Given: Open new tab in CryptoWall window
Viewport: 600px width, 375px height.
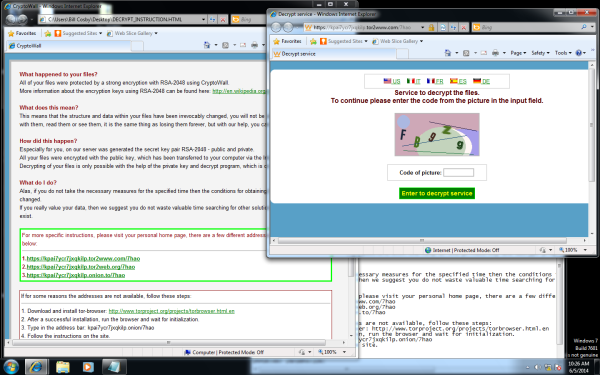Looking at the screenshot, I should 137,46.
